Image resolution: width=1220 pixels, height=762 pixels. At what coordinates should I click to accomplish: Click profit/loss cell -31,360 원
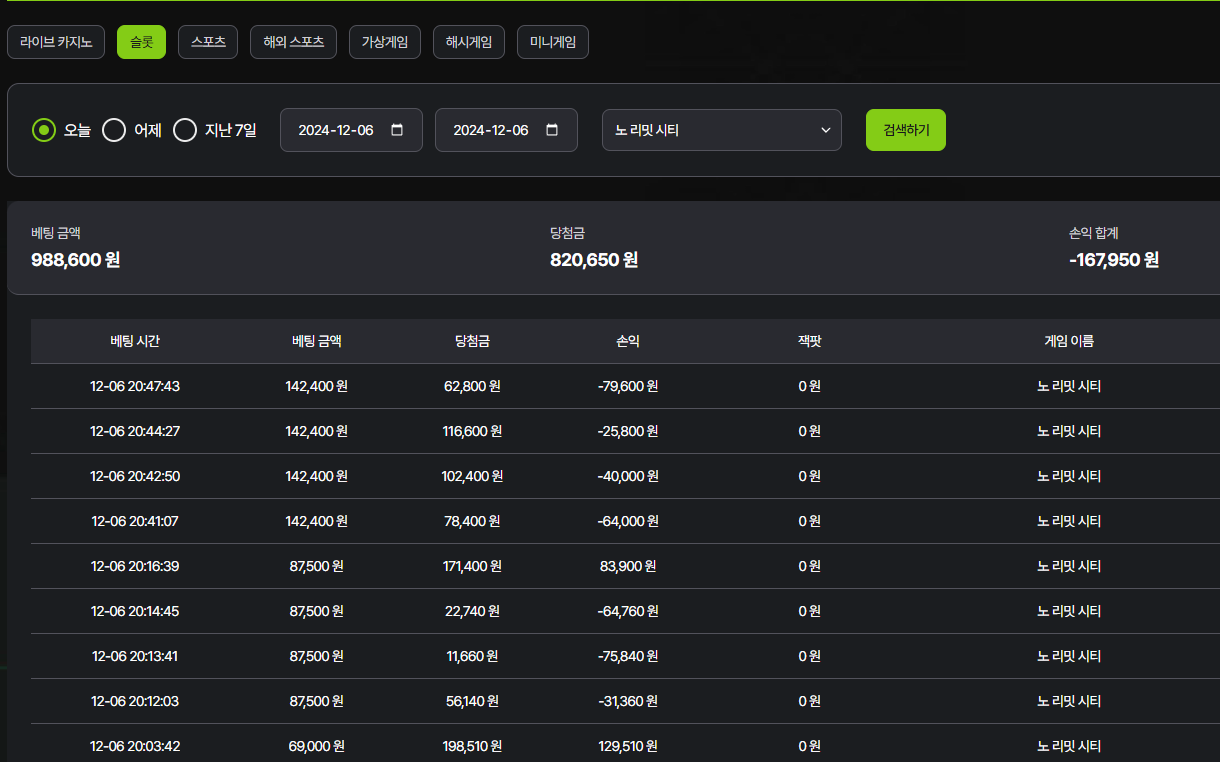[x=628, y=701]
